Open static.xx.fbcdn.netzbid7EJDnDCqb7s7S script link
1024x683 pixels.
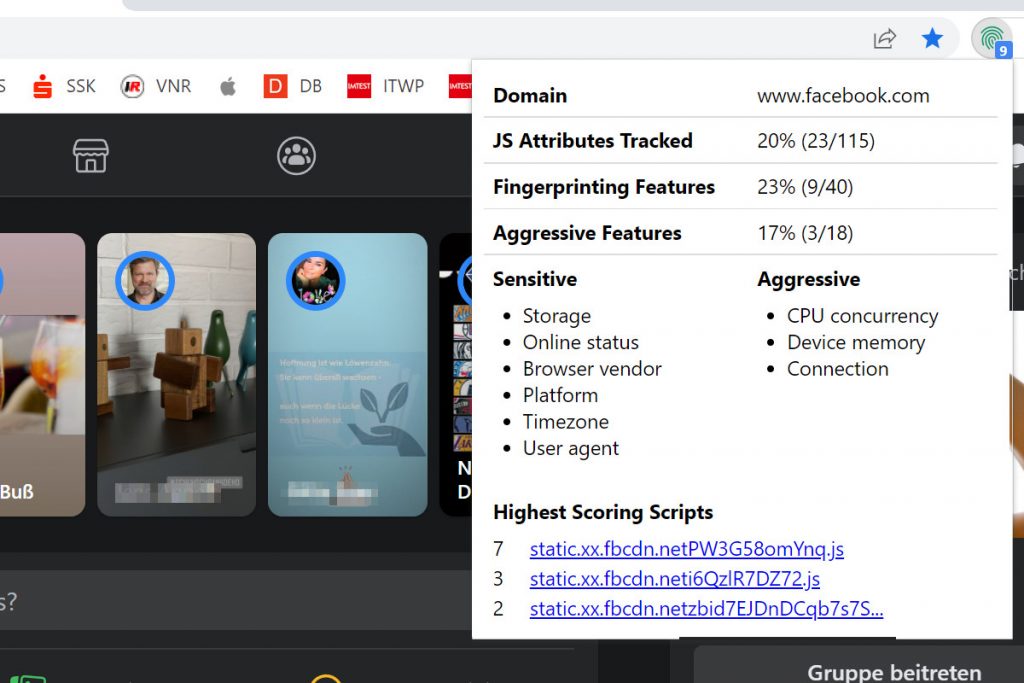[x=706, y=609]
